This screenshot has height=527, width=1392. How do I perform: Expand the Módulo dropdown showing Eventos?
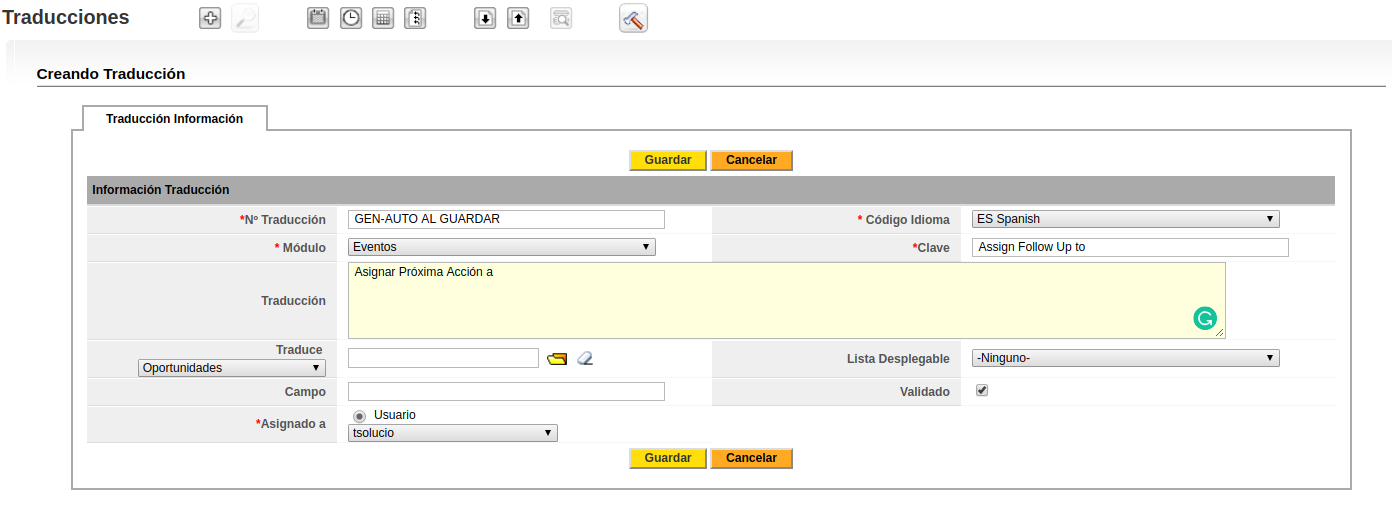(501, 246)
